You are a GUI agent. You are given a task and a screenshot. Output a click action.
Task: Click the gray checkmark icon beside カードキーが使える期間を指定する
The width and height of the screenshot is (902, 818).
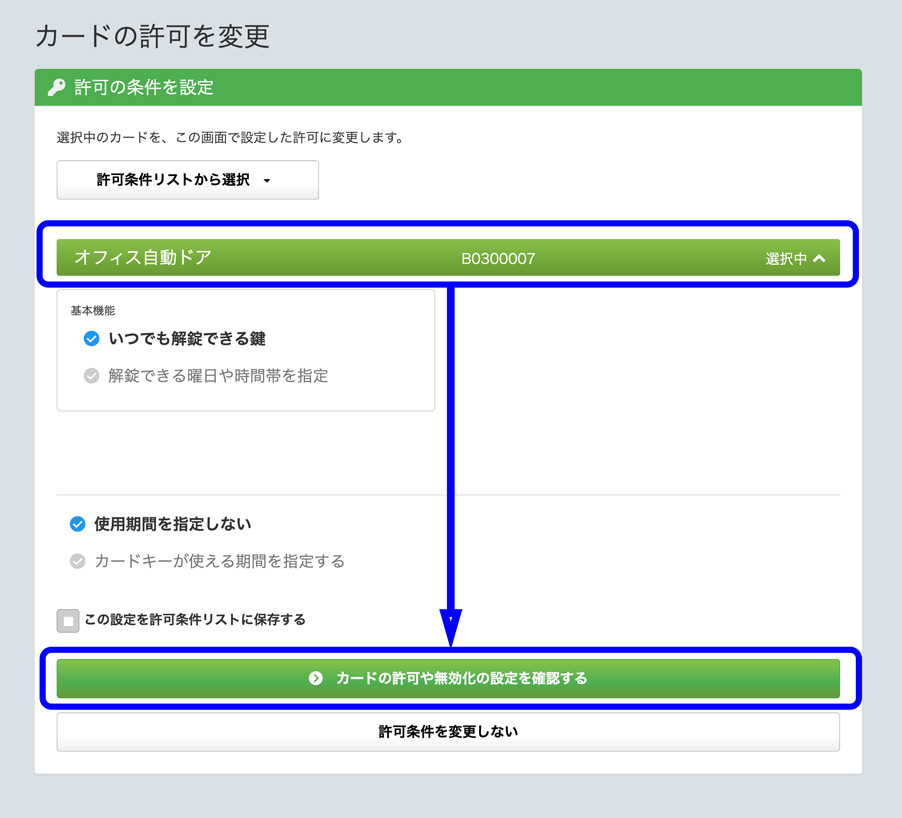77,561
